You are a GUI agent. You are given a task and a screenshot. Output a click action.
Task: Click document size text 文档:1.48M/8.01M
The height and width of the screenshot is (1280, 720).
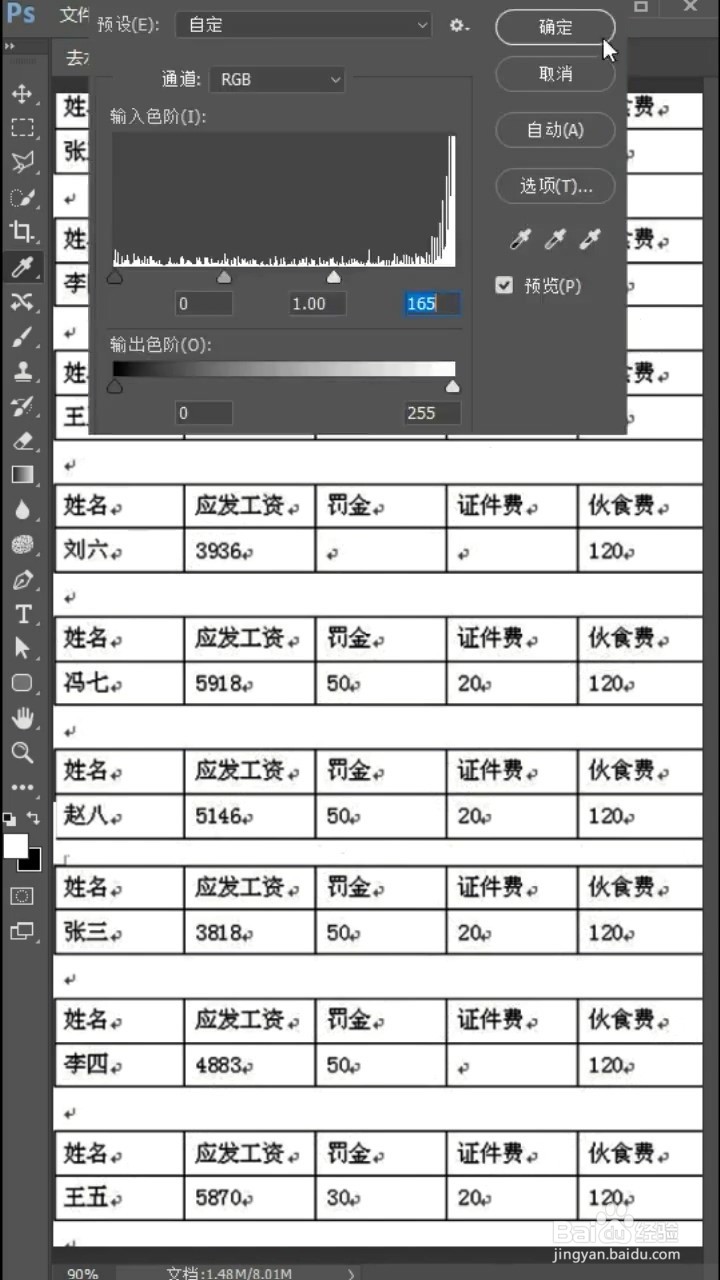click(228, 1273)
